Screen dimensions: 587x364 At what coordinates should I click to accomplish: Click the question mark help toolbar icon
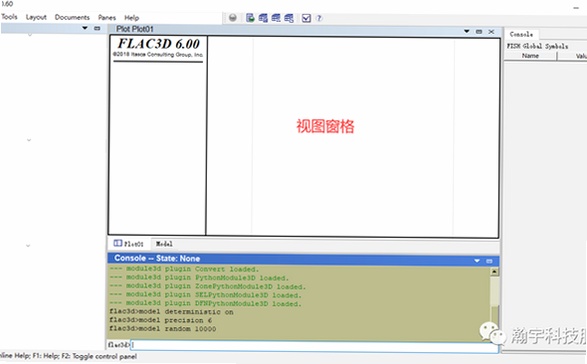[319, 18]
